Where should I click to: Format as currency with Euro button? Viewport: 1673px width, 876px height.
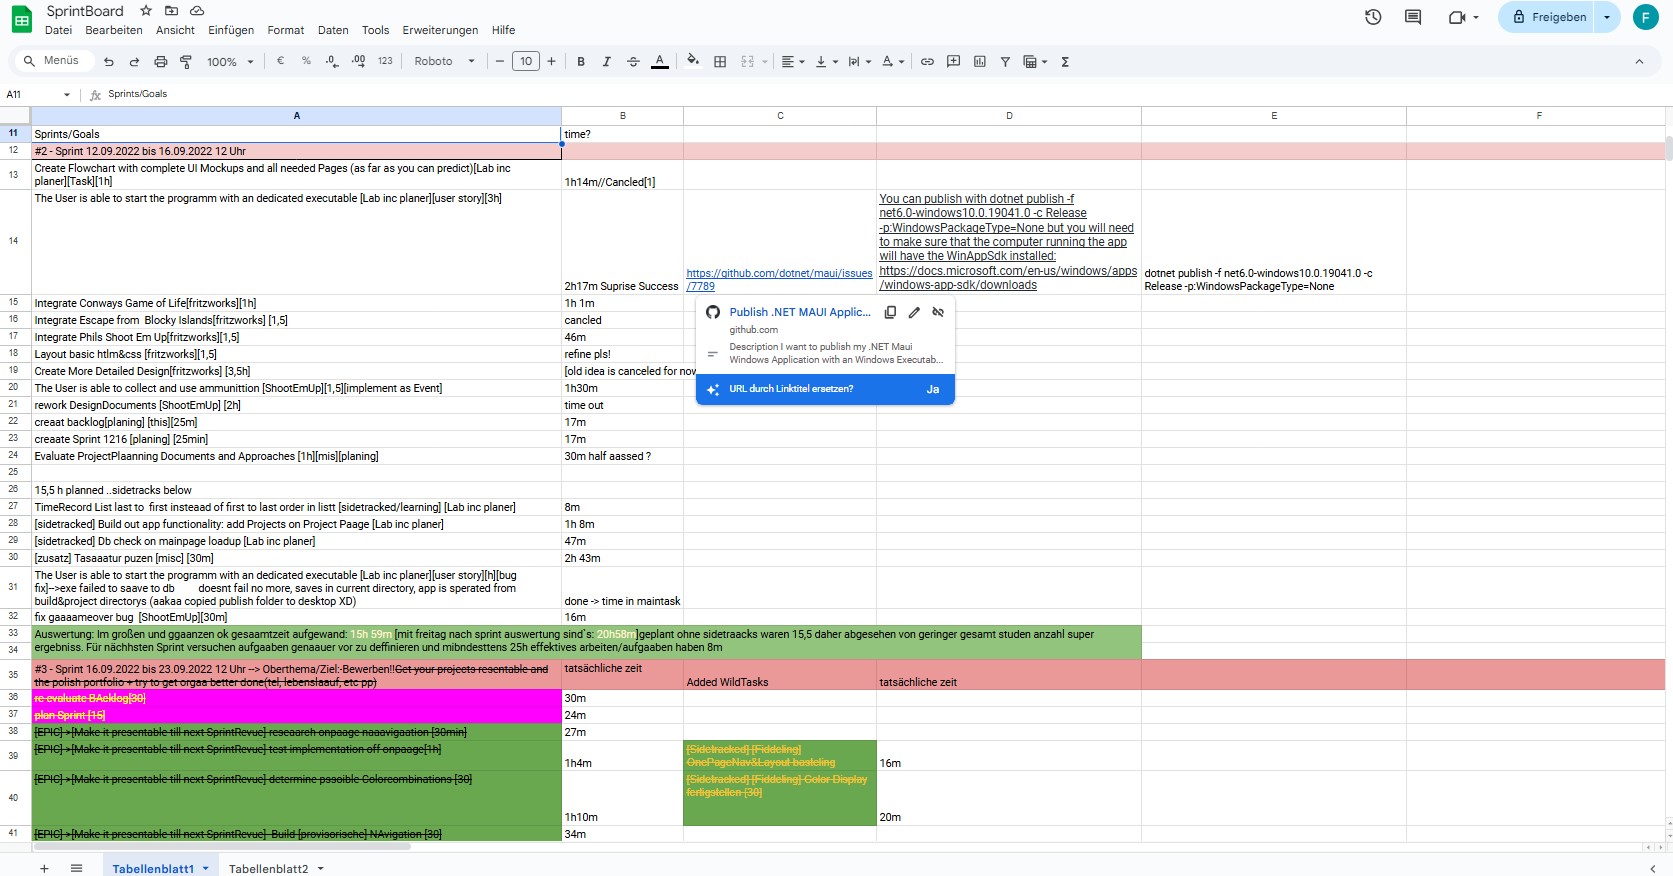[280, 61]
